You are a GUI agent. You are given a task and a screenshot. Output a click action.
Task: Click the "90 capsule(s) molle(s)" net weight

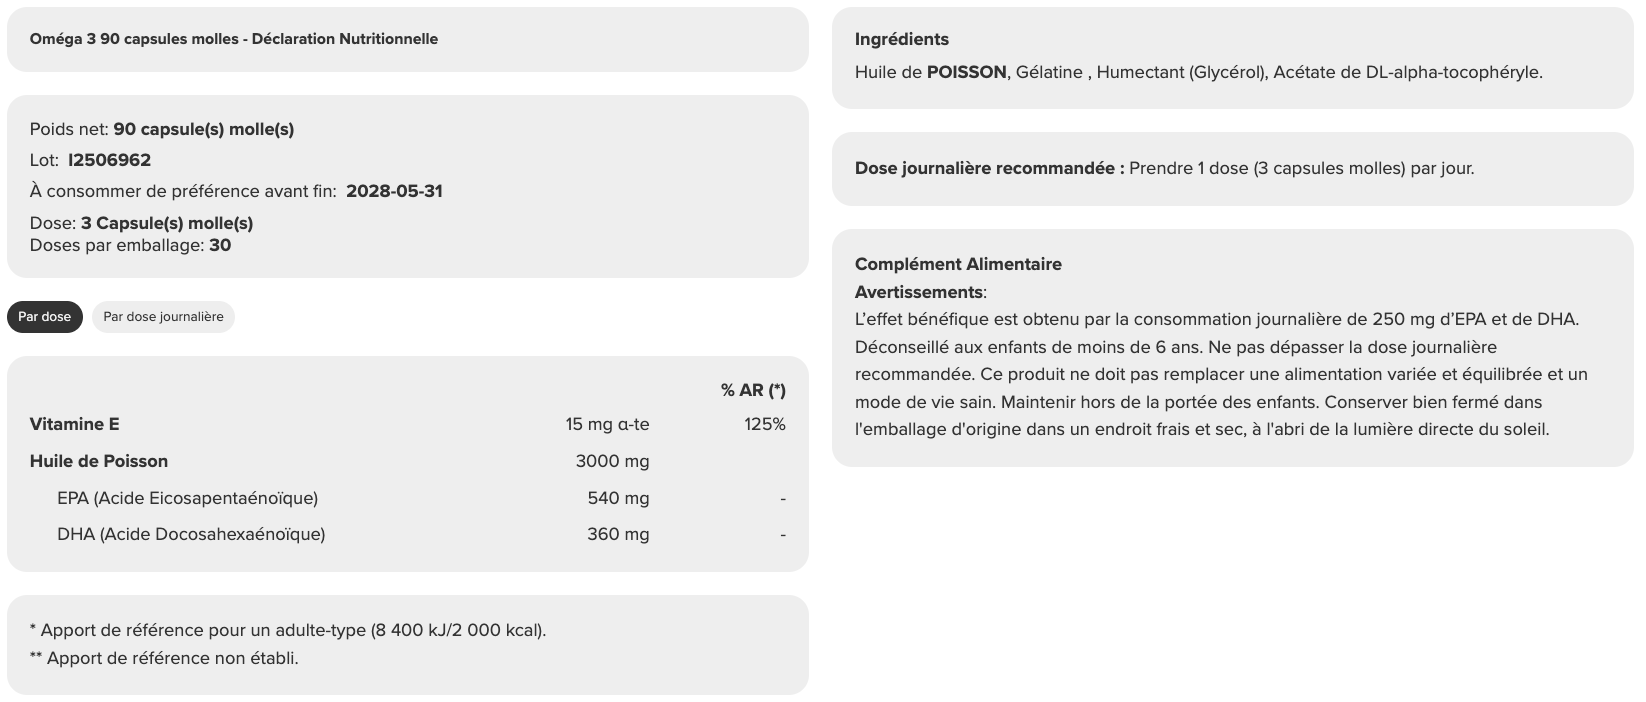204,129
